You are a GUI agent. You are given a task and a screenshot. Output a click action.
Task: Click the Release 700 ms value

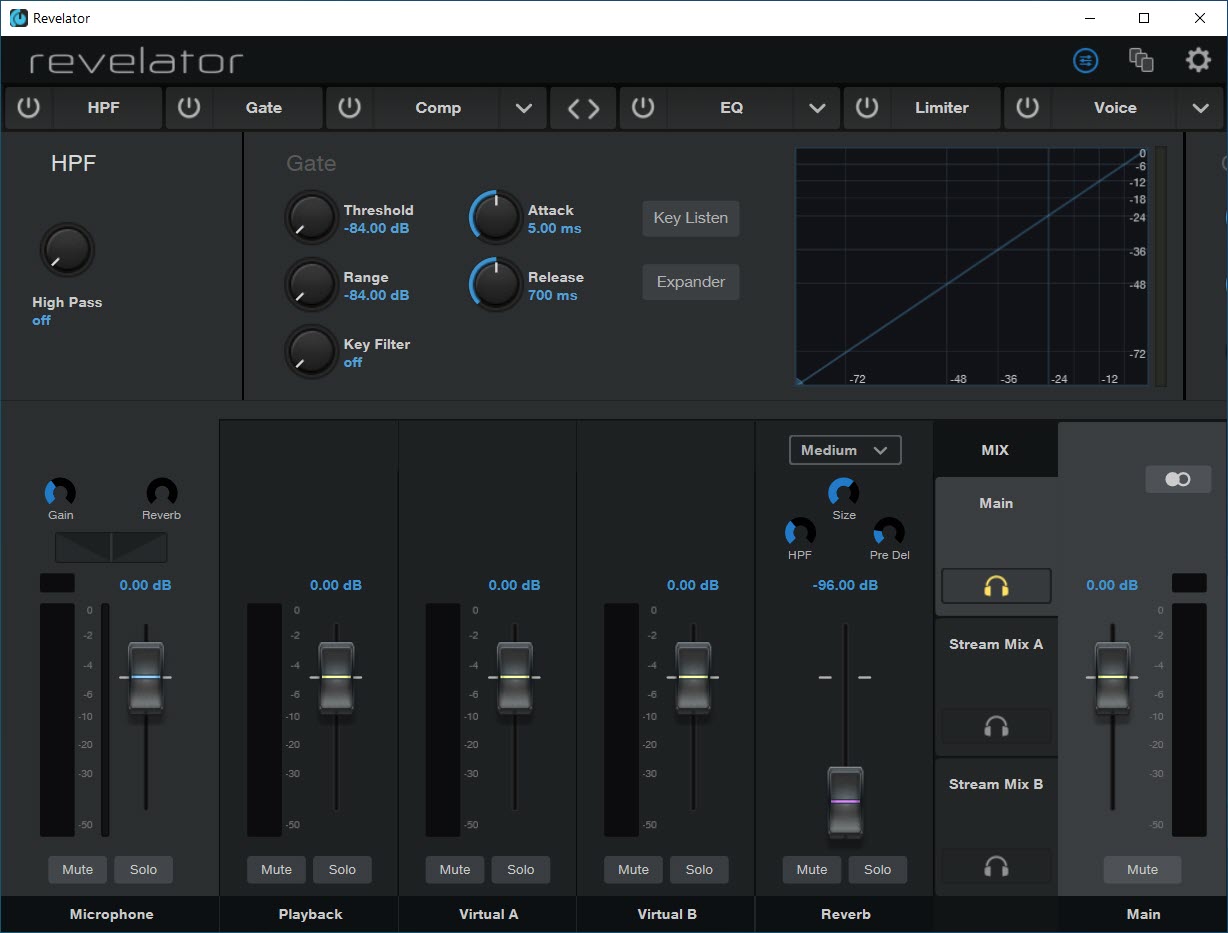(x=553, y=296)
